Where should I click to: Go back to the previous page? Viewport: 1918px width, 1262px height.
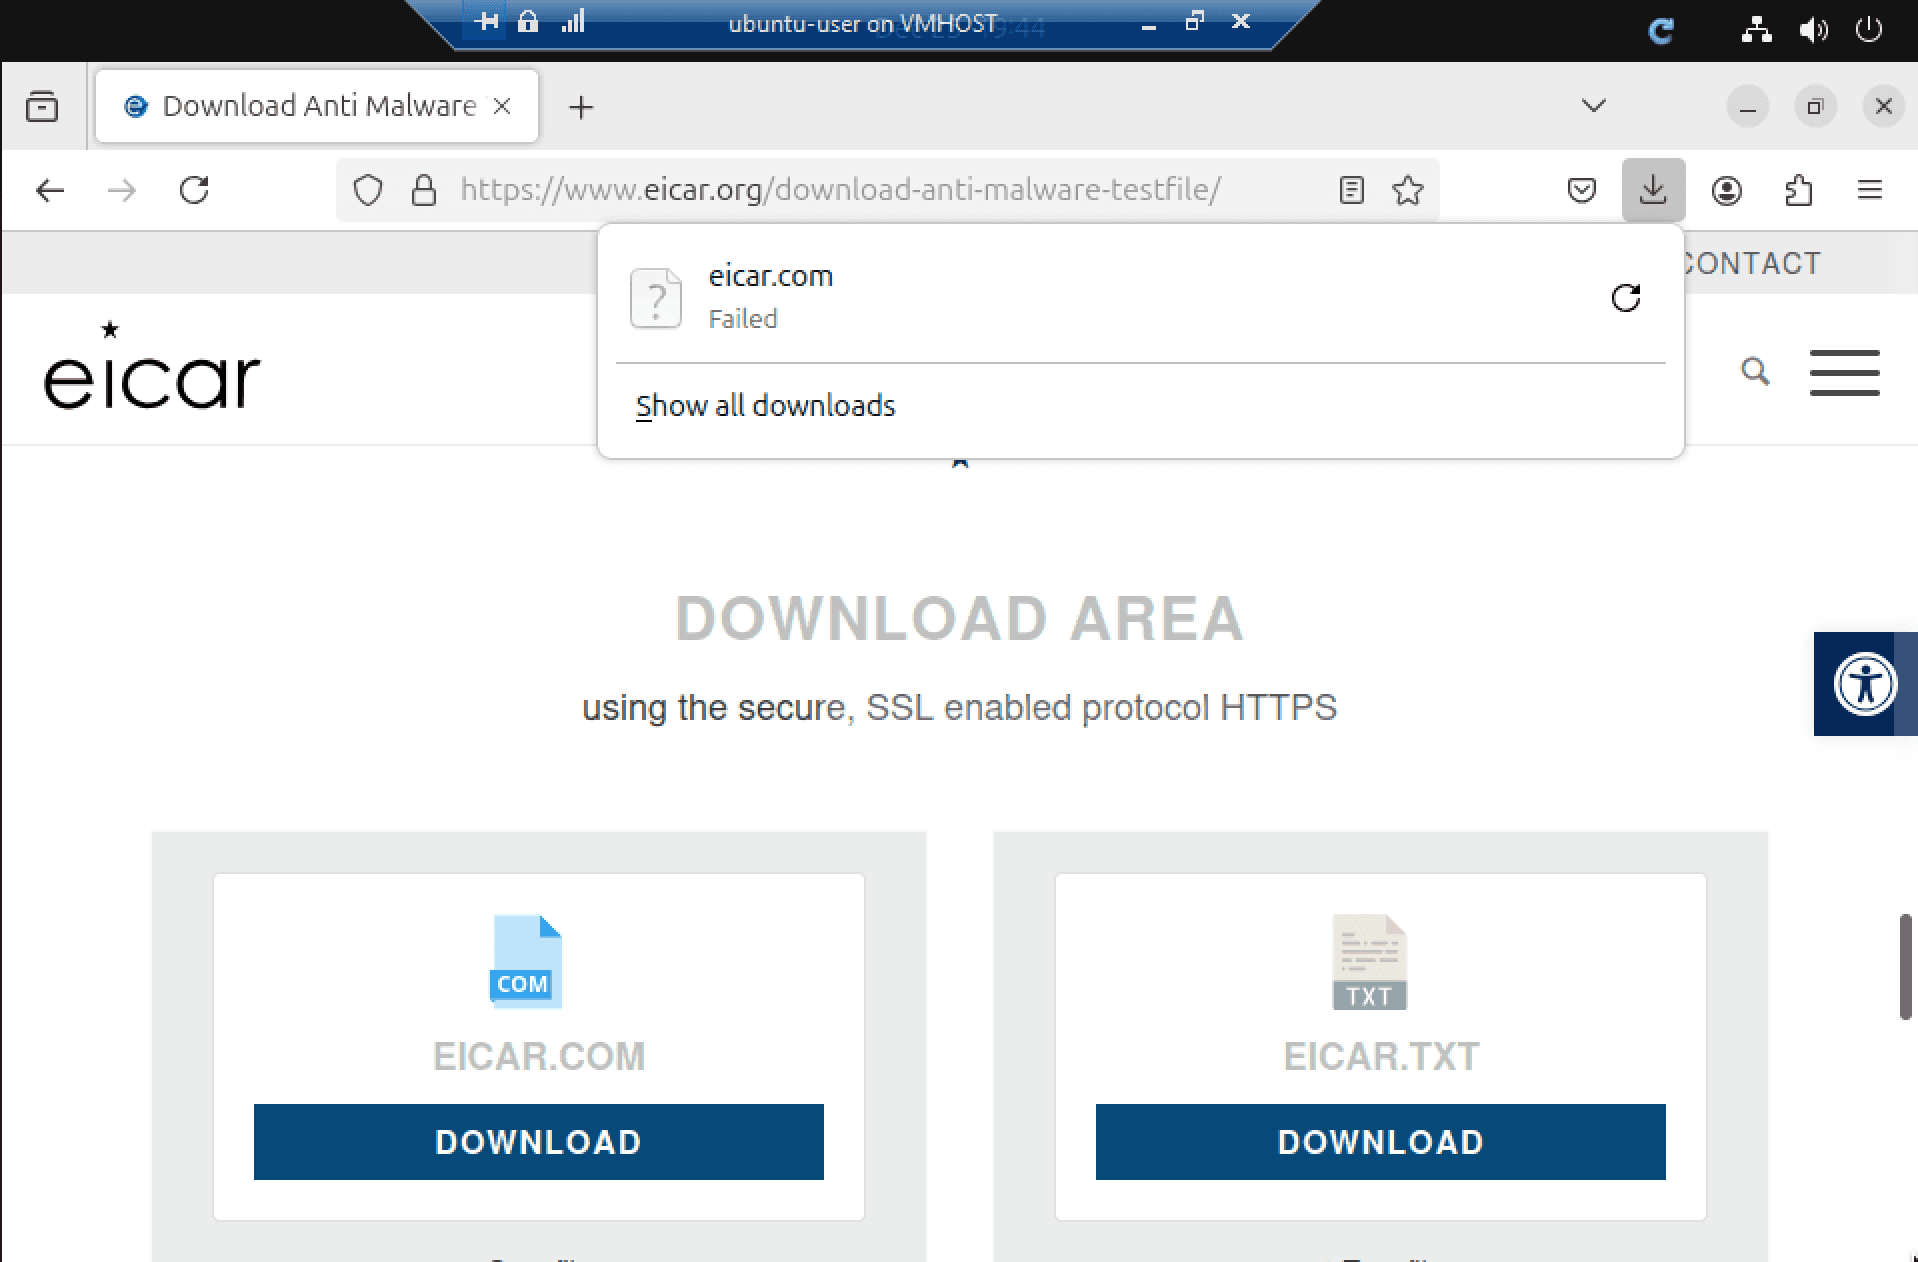50,190
